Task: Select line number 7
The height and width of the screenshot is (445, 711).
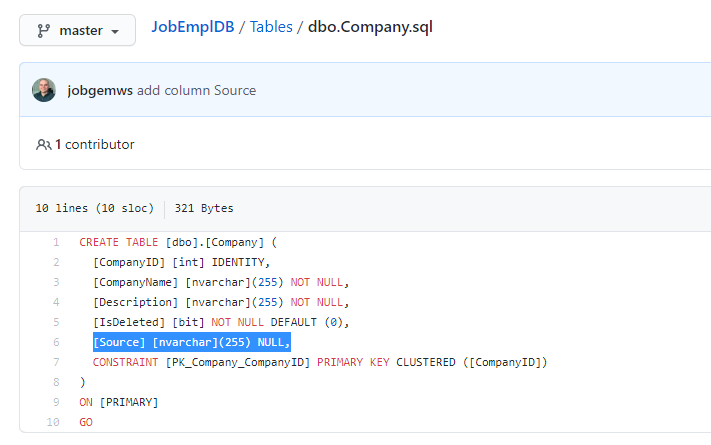Action: click(x=56, y=362)
